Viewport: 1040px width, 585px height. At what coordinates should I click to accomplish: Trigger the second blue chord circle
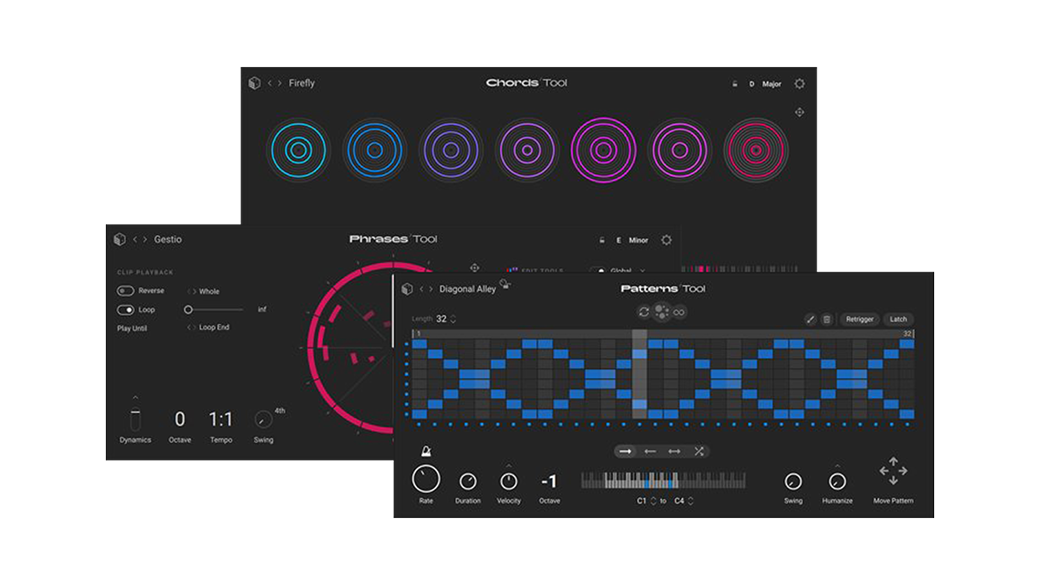tap(375, 150)
